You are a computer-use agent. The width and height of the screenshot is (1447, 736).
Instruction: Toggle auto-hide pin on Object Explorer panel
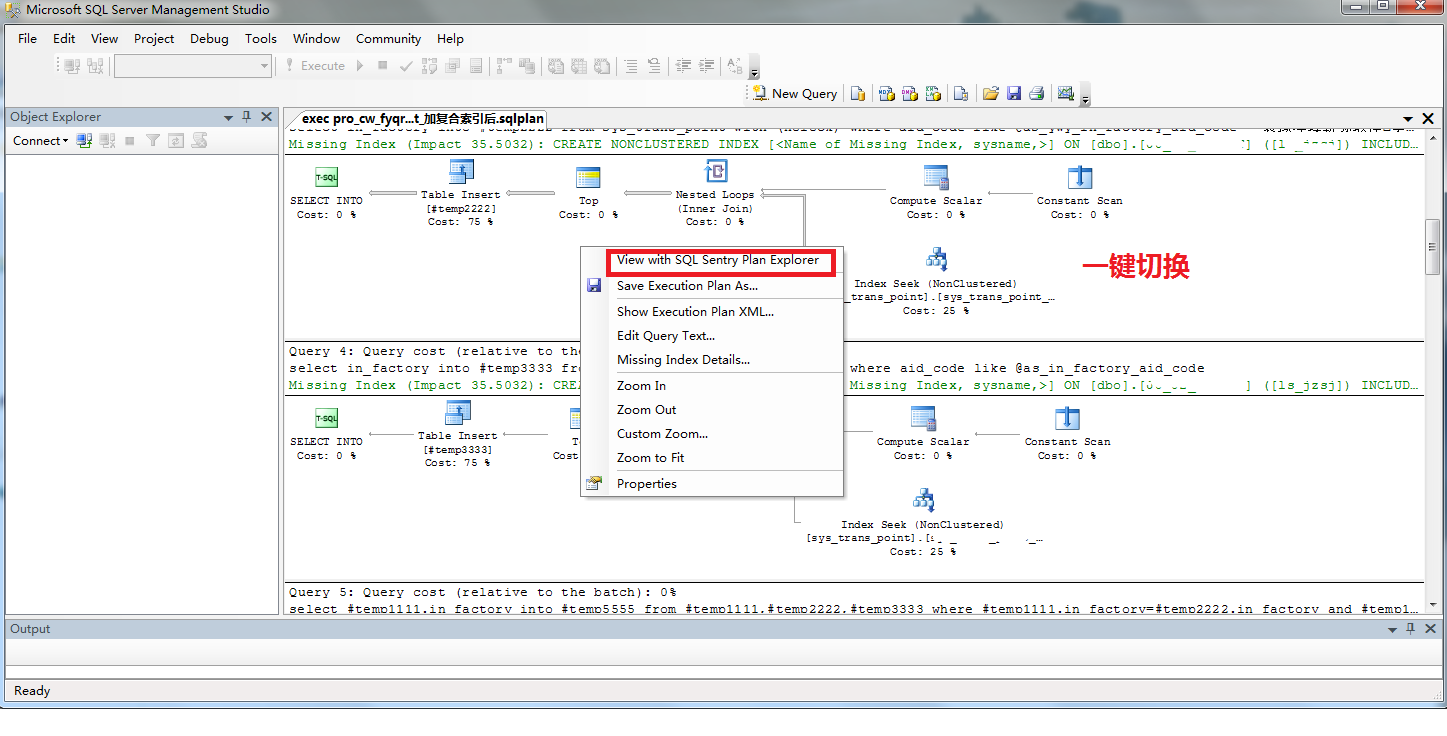(245, 116)
